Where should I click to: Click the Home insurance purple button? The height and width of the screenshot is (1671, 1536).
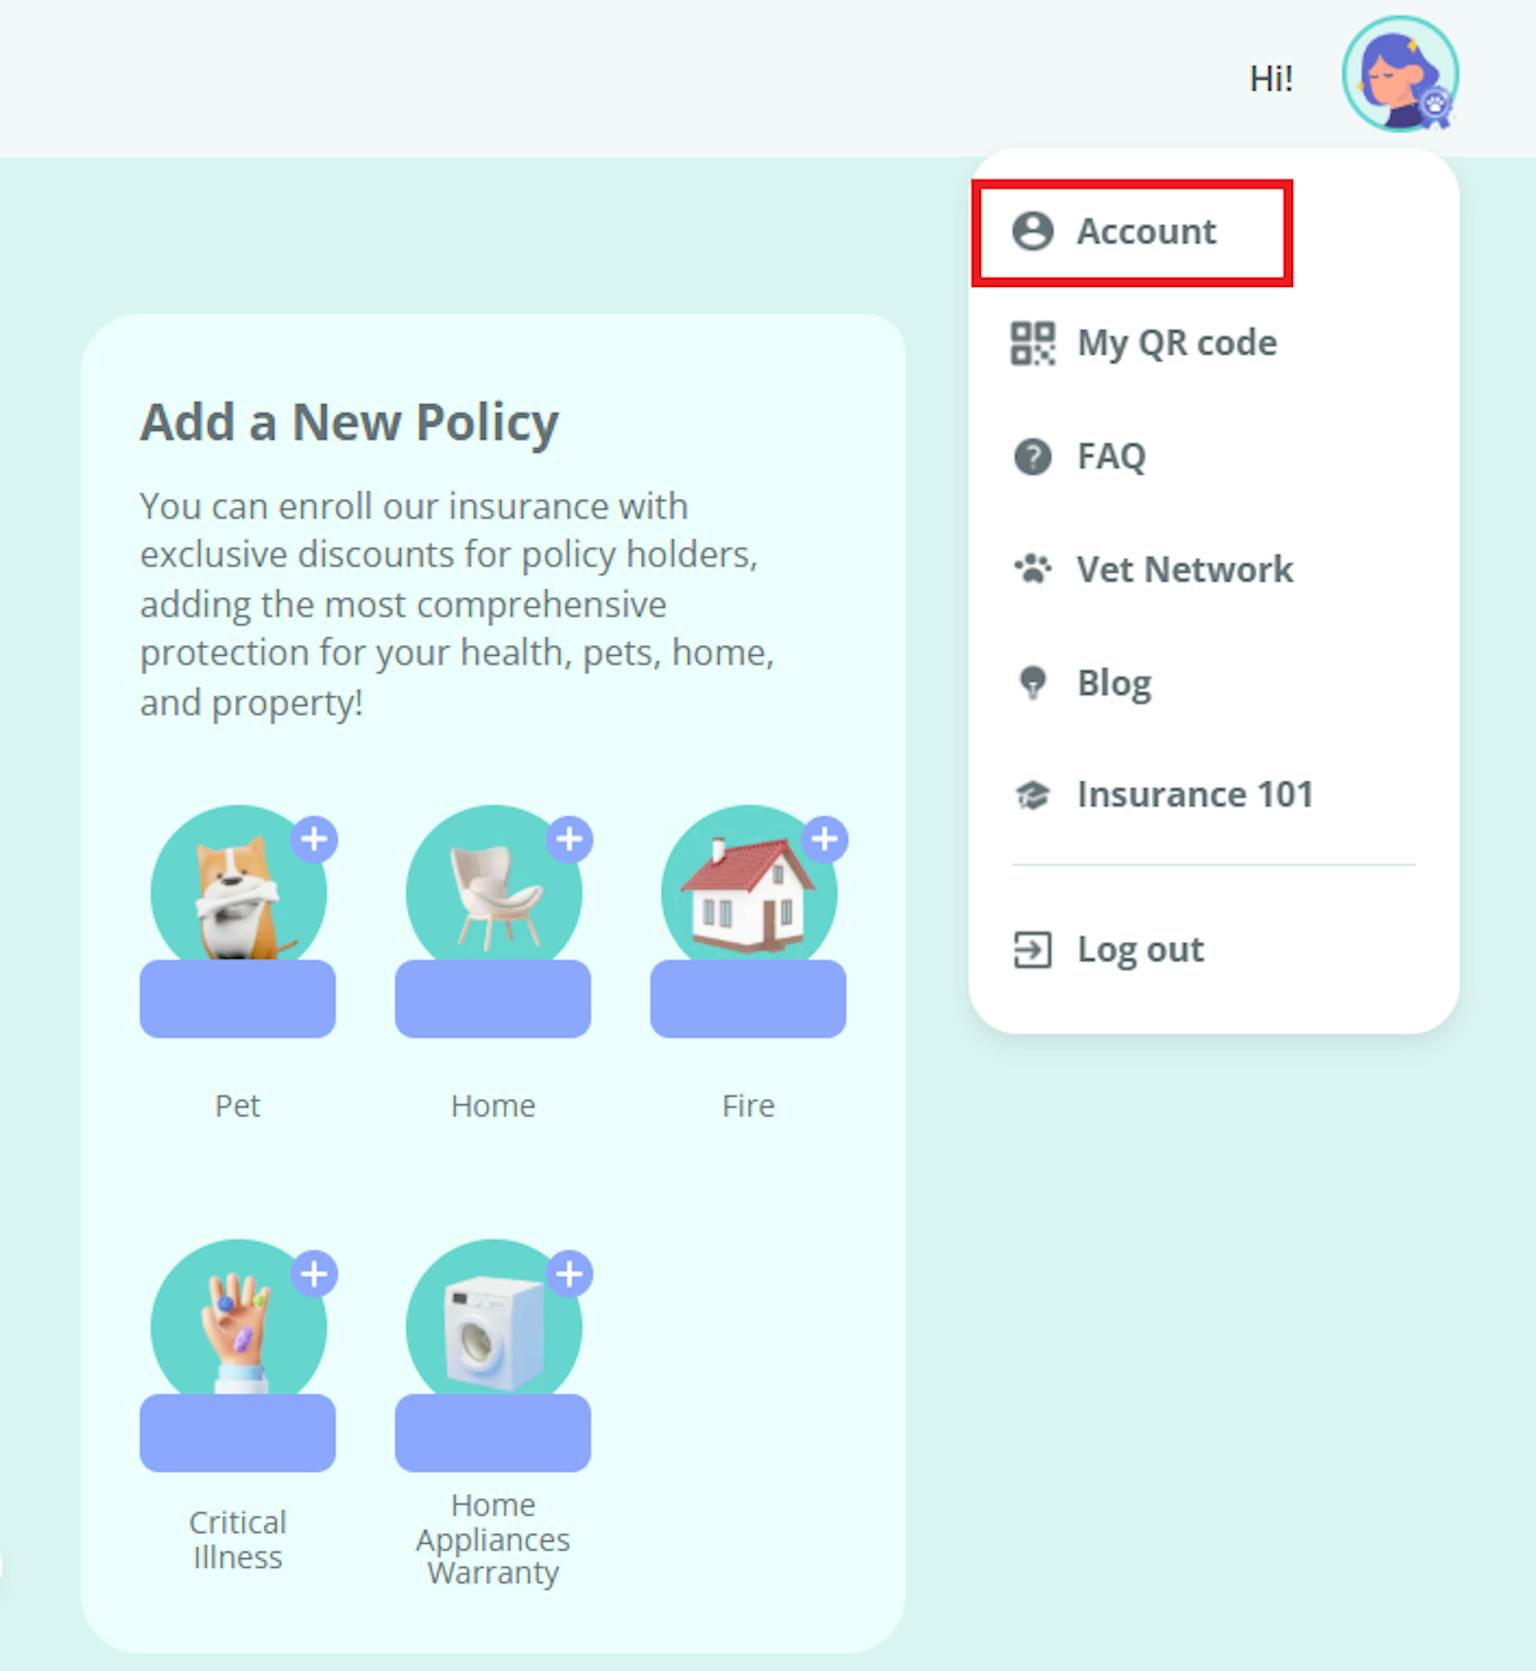click(x=492, y=999)
